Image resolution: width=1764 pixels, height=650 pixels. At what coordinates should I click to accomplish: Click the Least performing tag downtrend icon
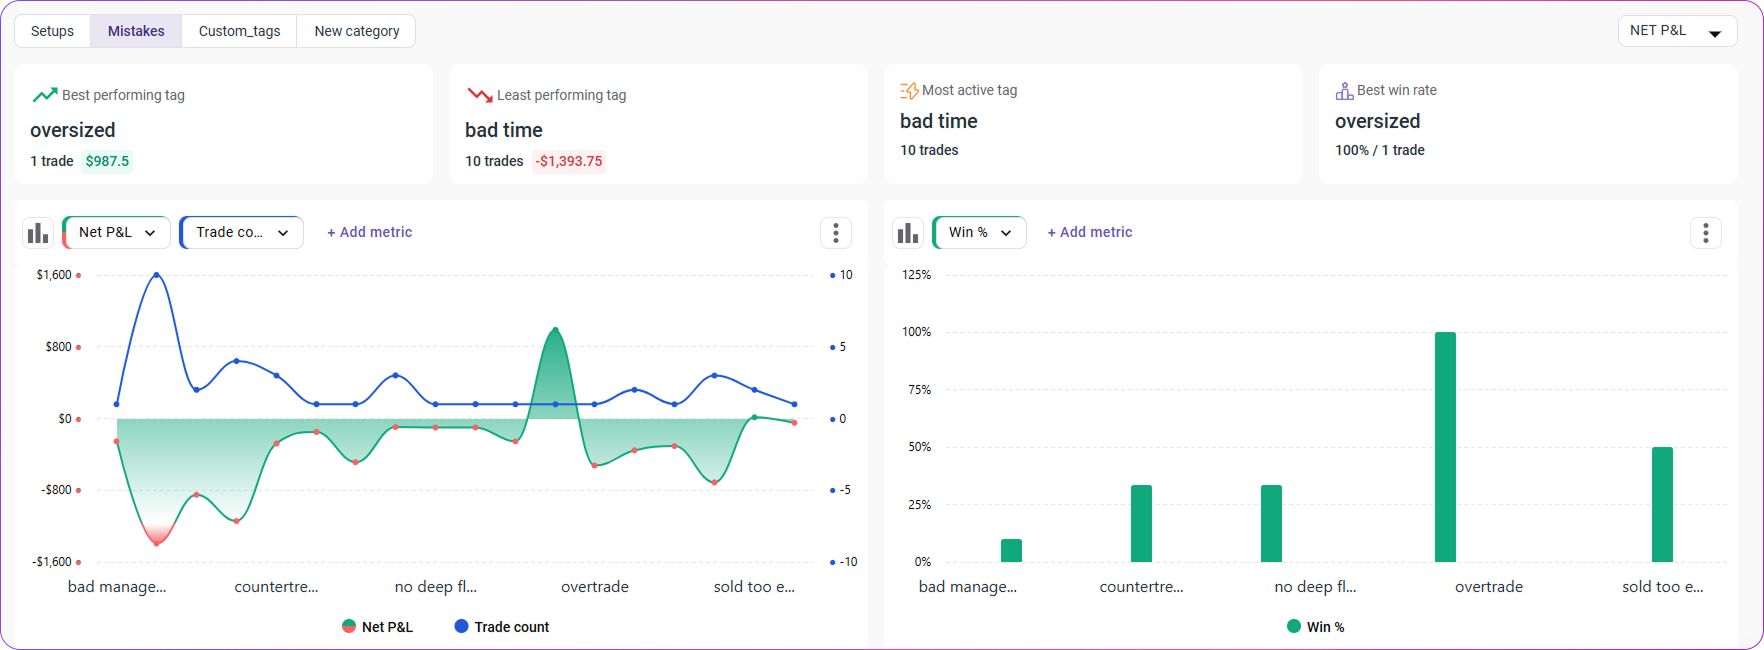click(x=480, y=95)
